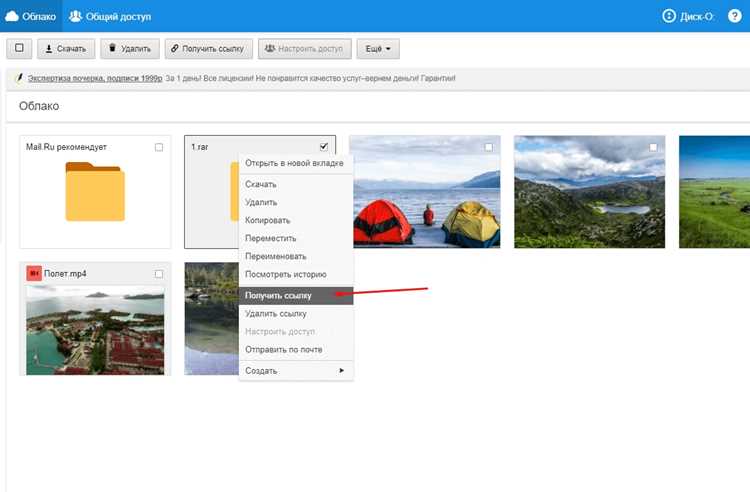Screen dimensions: 750x492
Task: Open the green field photo thumbnail
Action: (x=714, y=192)
